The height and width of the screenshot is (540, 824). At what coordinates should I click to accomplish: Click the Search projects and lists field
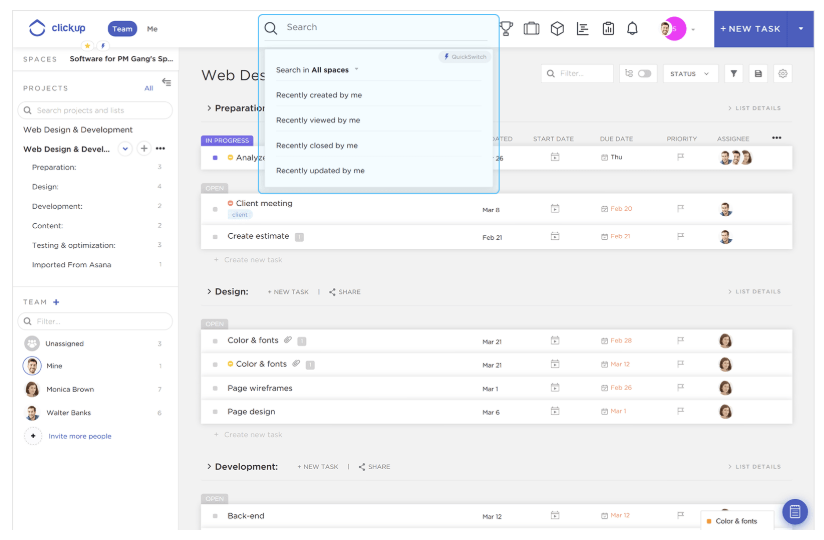click(97, 110)
